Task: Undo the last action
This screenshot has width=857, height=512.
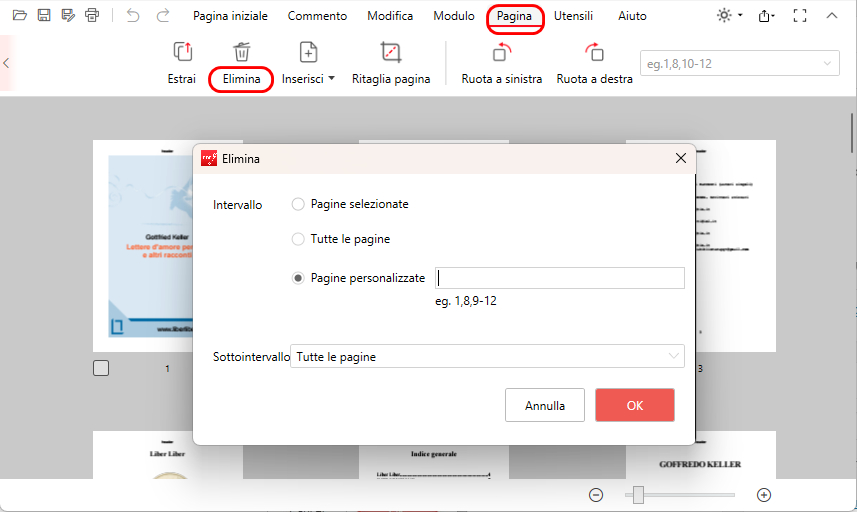Action: pyautogui.click(x=133, y=15)
